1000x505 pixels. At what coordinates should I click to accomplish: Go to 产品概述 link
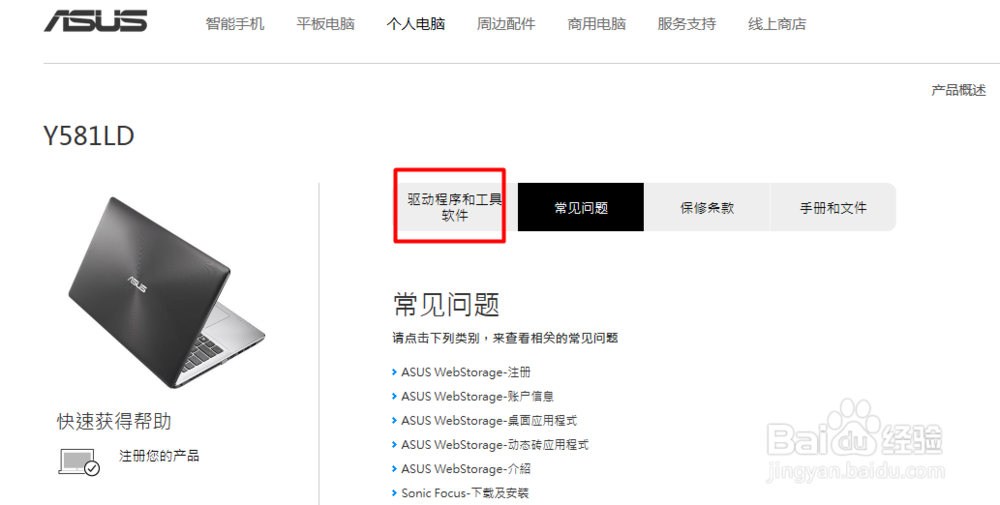click(959, 90)
